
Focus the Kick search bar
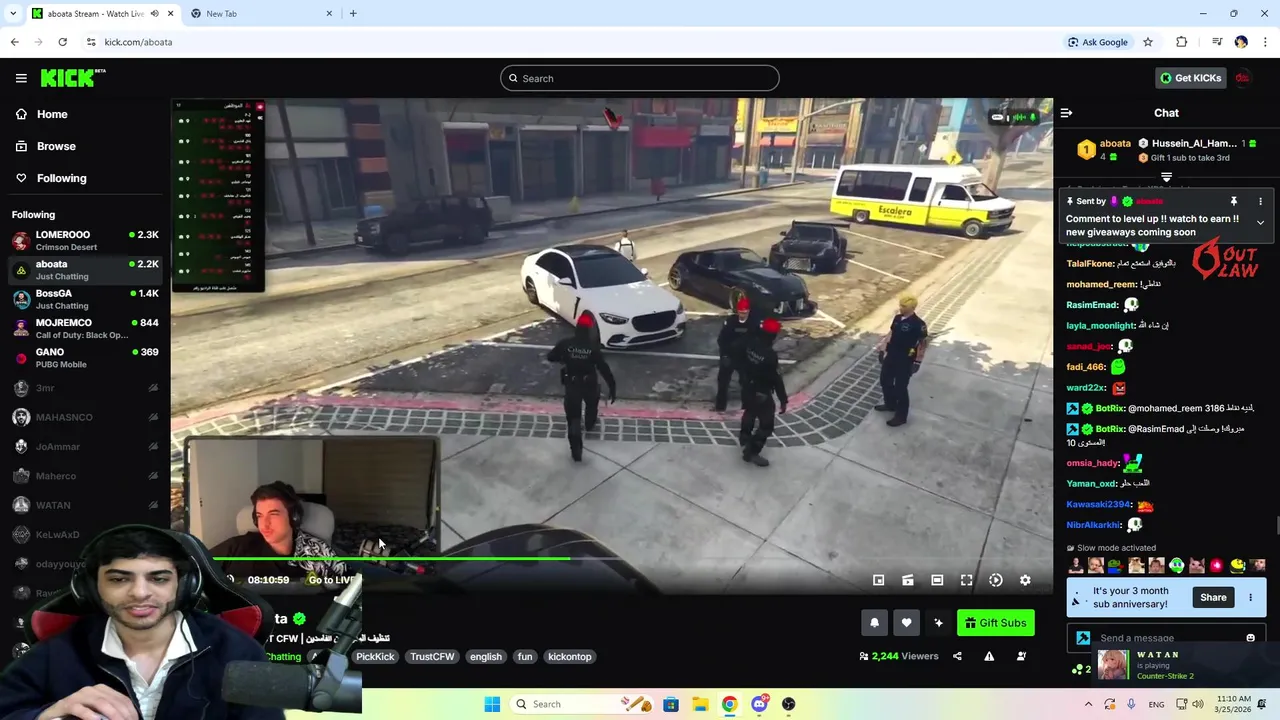coord(640,78)
